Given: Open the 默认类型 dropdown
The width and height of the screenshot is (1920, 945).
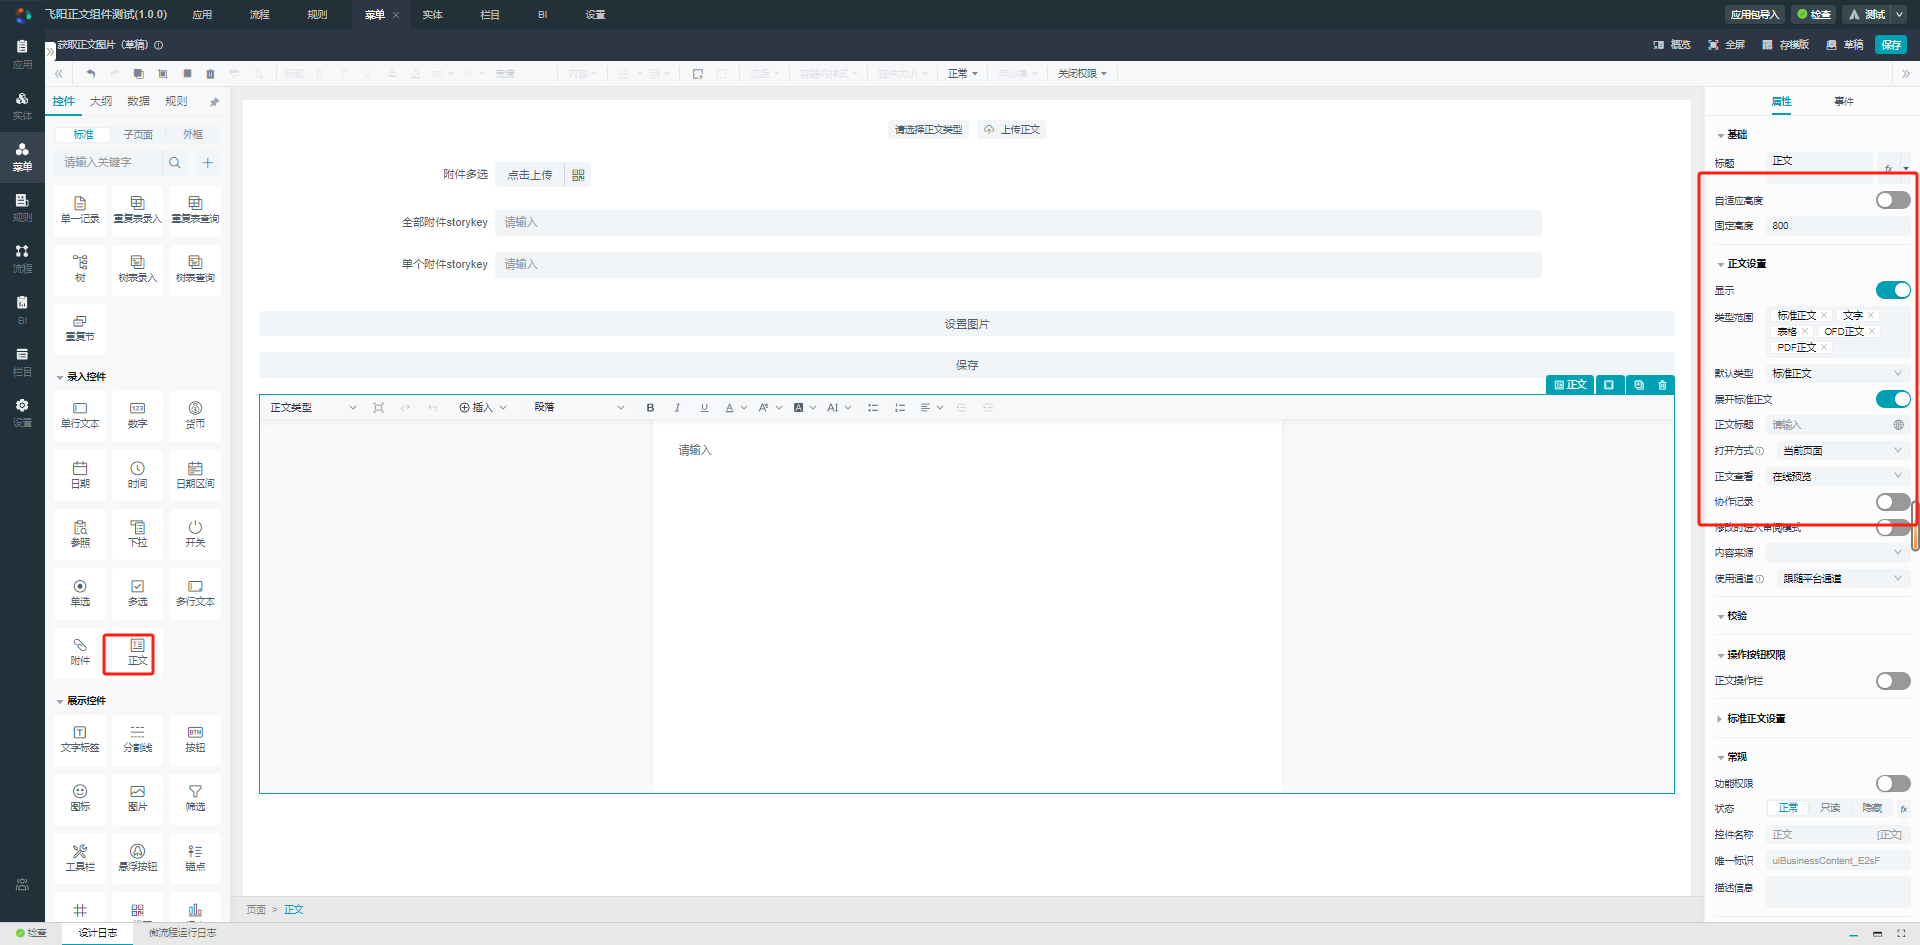Looking at the screenshot, I should point(1836,374).
